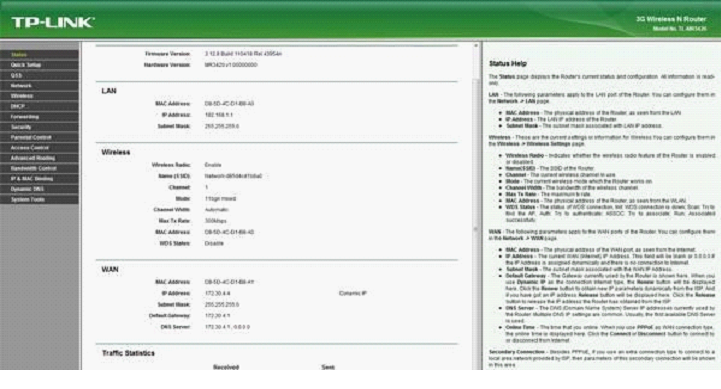The image size is (721, 389).
Task: Click the Wireless Name (SSID) value
Action: coord(233,176)
